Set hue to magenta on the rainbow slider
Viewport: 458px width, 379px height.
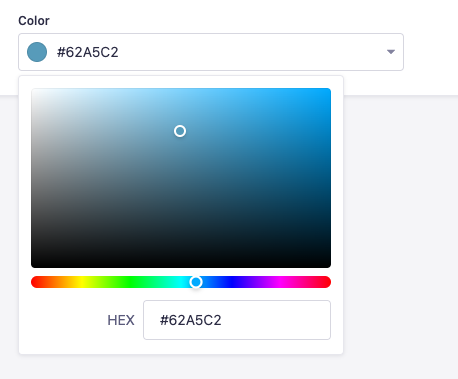pos(281,282)
